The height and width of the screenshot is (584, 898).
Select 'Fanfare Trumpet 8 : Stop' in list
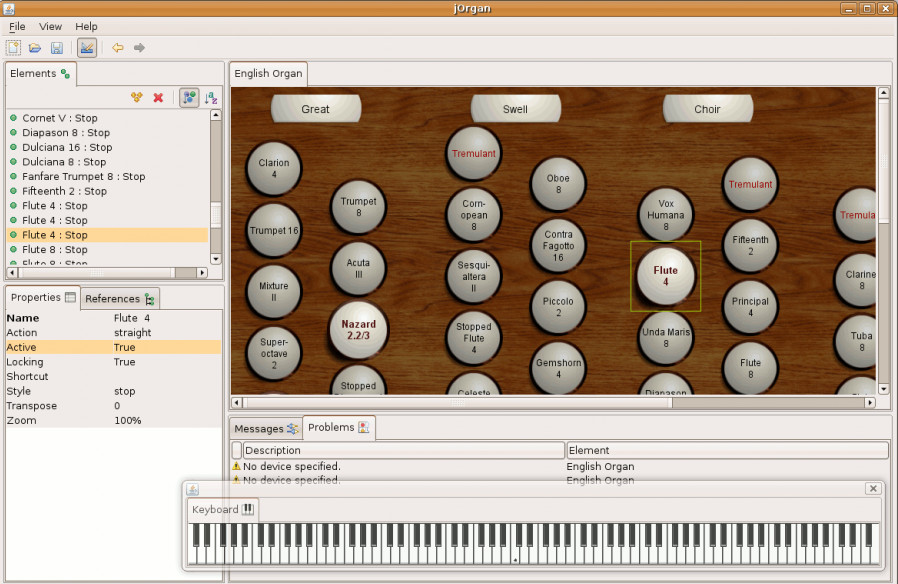84,176
